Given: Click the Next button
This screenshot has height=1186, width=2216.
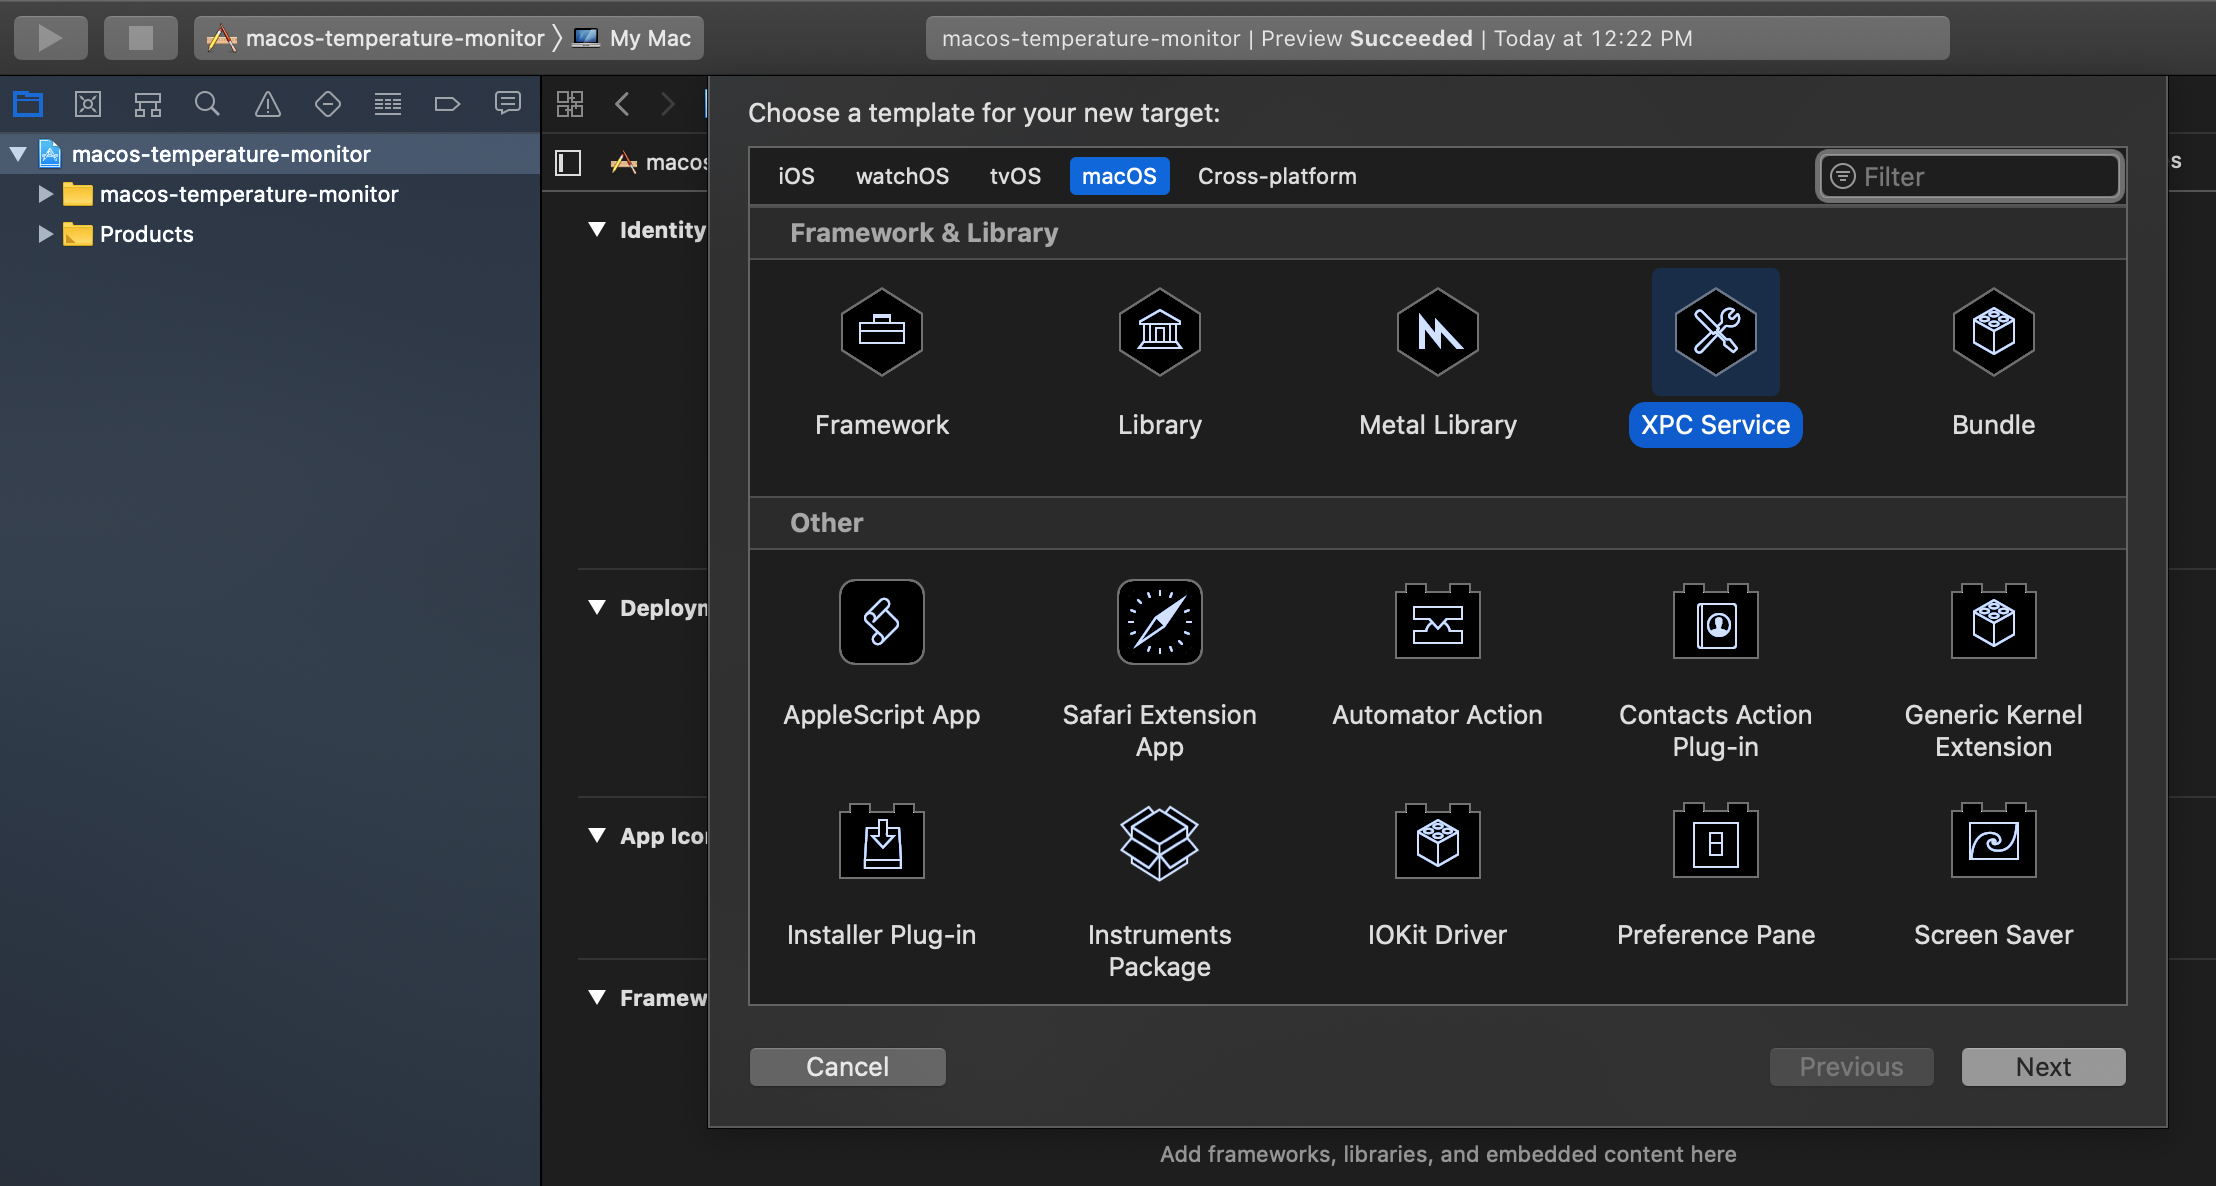Looking at the screenshot, I should [2043, 1066].
